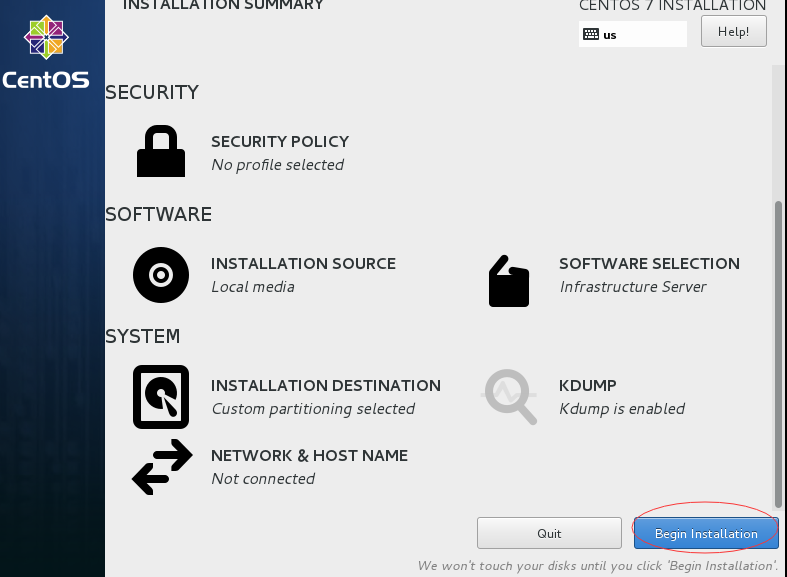Click the 'Custom partitioning selected' text
The height and width of the screenshot is (577, 787).
click(313, 409)
